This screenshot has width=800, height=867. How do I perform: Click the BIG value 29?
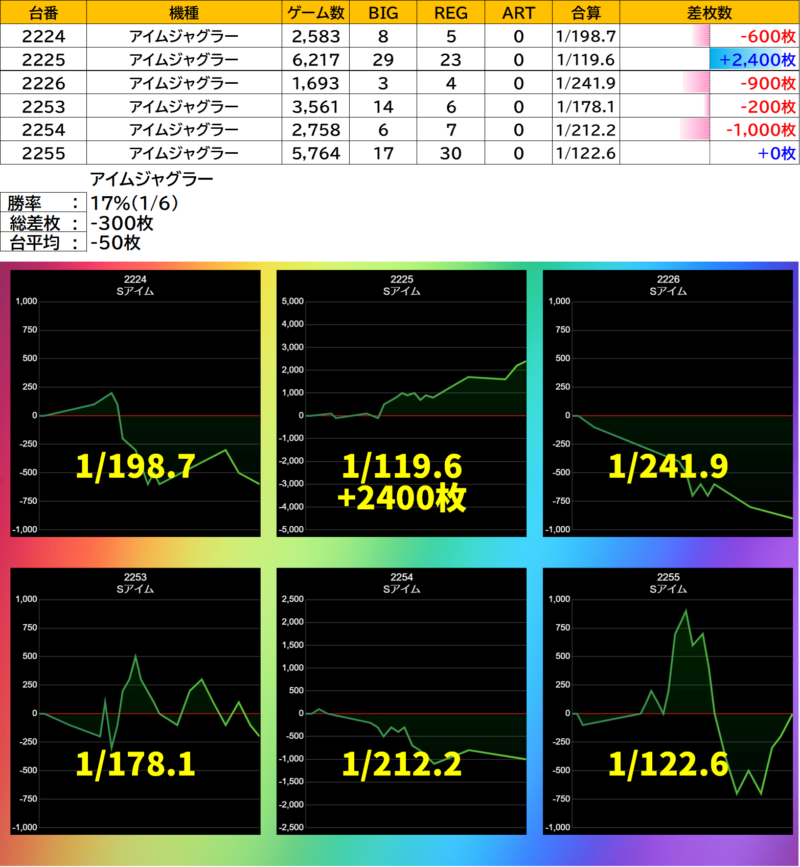pyautogui.click(x=383, y=59)
